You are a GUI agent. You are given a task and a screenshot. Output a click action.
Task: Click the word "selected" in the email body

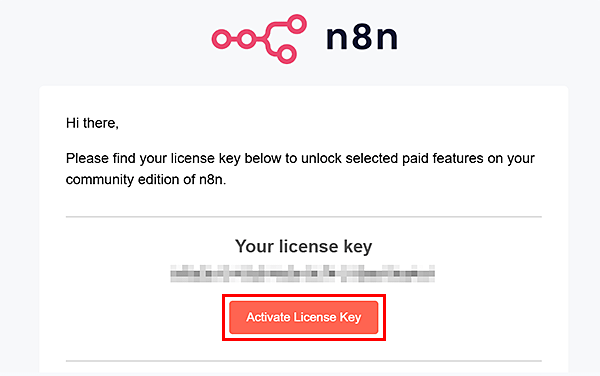(x=372, y=158)
